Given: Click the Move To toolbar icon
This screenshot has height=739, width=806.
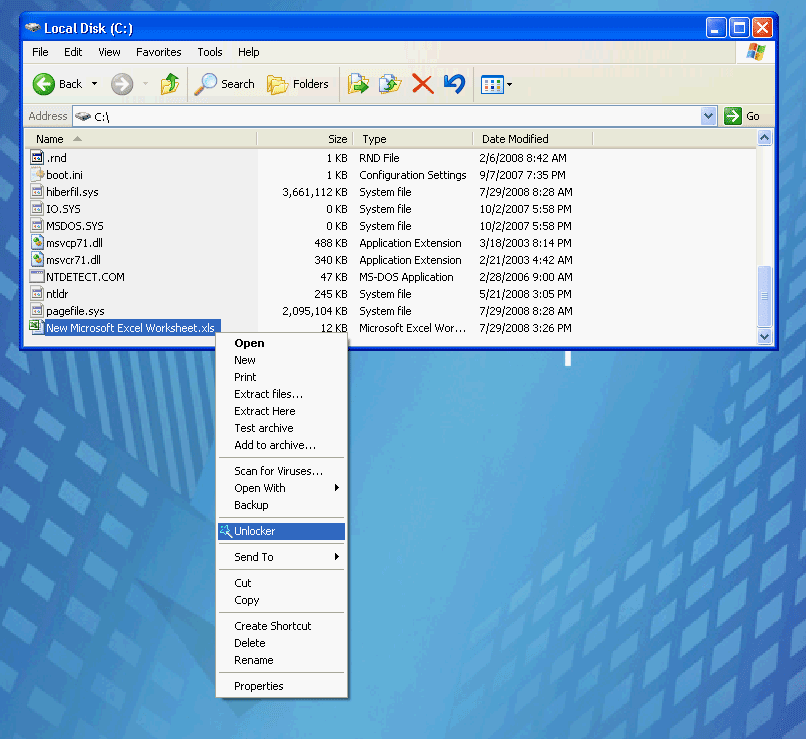Looking at the screenshot, I should [x=358, y=84].
